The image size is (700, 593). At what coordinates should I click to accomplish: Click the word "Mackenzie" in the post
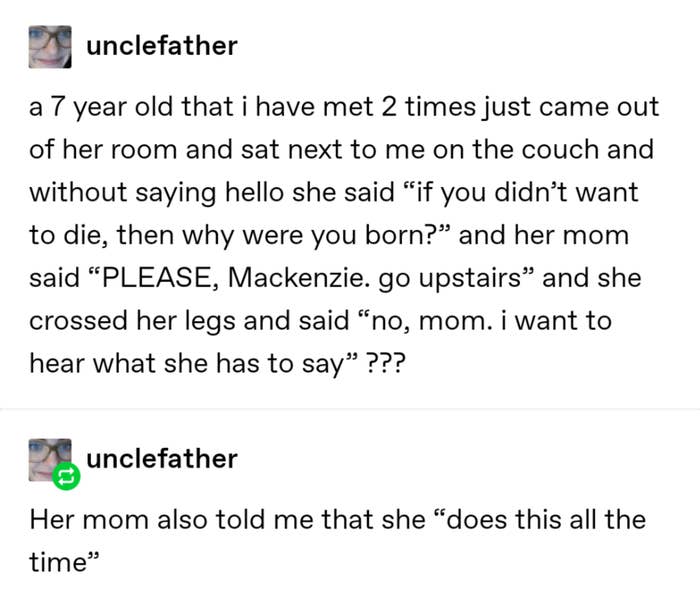[299, 278]
